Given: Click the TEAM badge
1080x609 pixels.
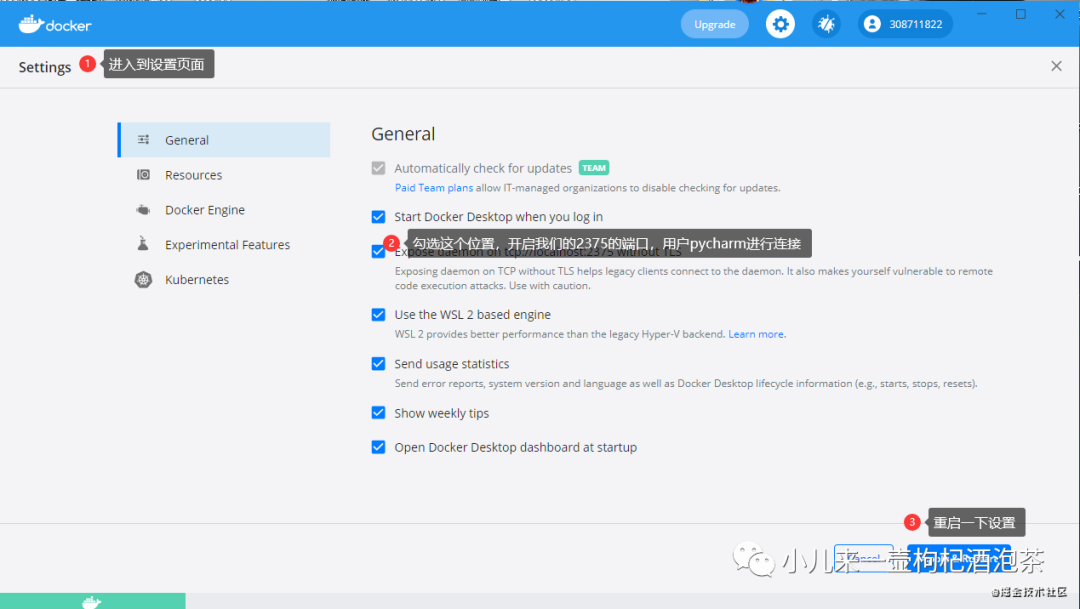Looking at the screenshot, I should tap(594, 168).
